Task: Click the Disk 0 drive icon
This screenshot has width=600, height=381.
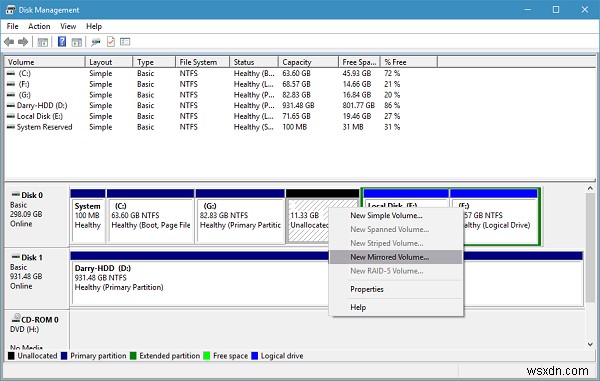Action: (16, 194)
